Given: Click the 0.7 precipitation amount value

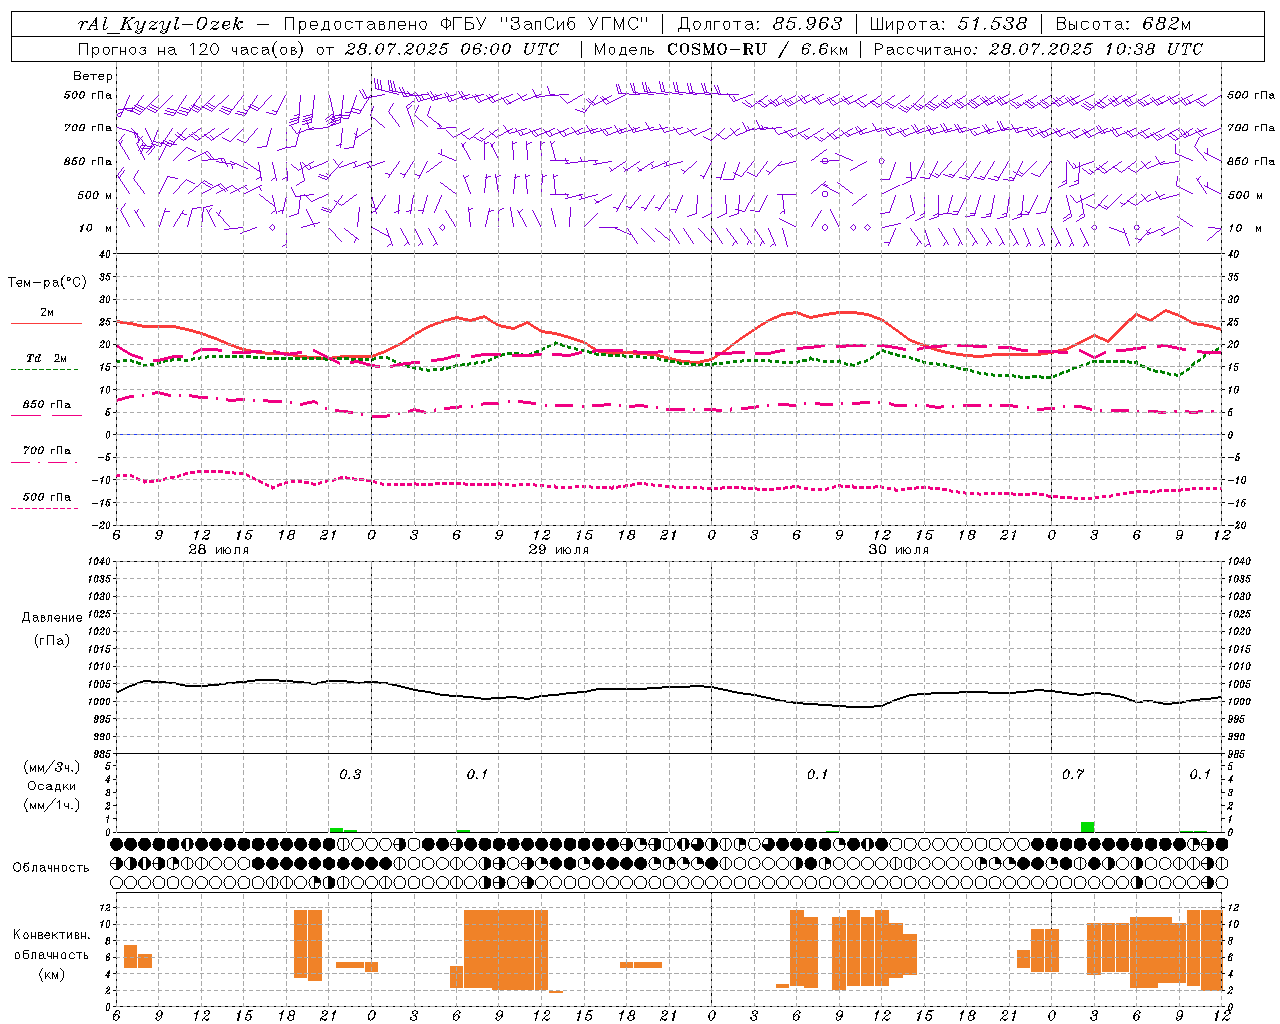Looking at the screenshot, I should click(1072, 775).
